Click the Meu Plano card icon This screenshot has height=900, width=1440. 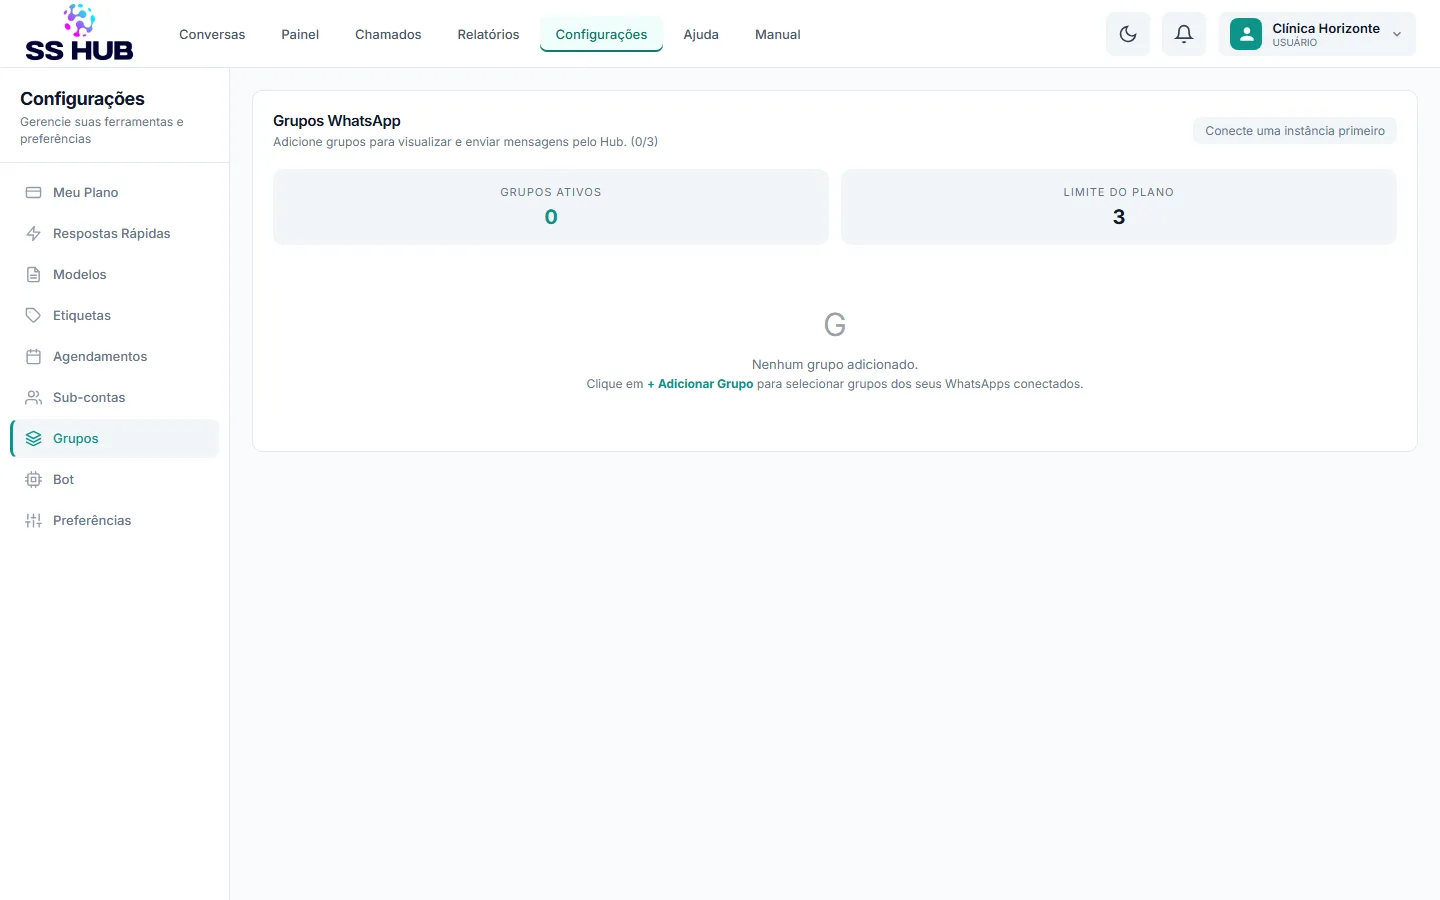pos(33,192)
